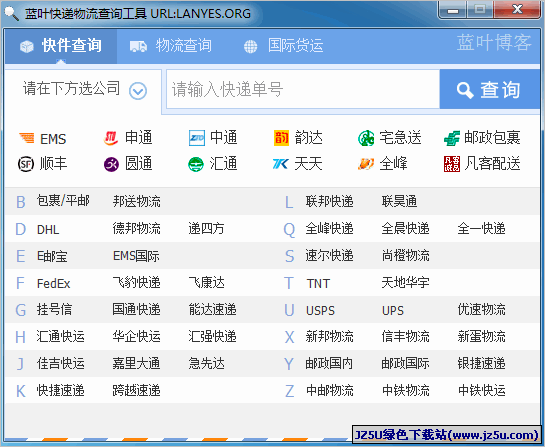Choose USPS from the list
Screen dimensions: 545x447
pyautogui.click(x=320, y=310)
